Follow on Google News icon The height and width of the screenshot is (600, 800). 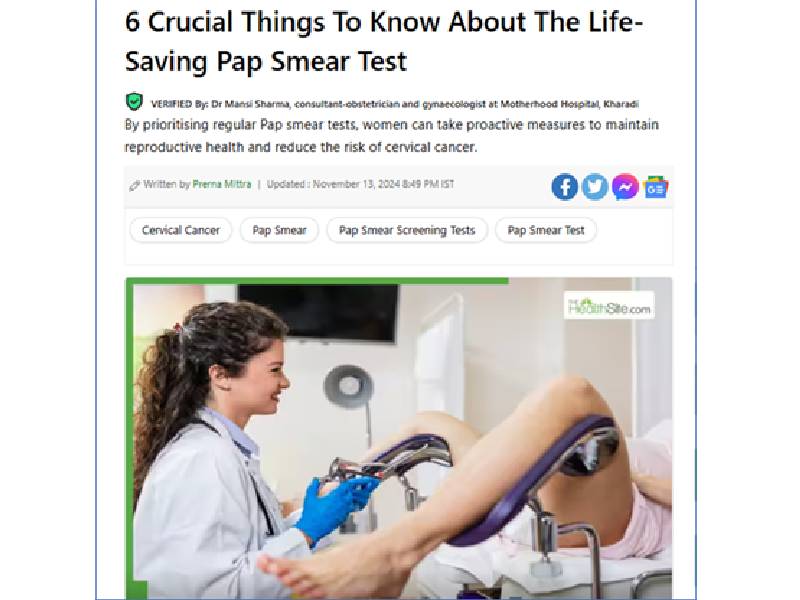(x=656, y=187)
